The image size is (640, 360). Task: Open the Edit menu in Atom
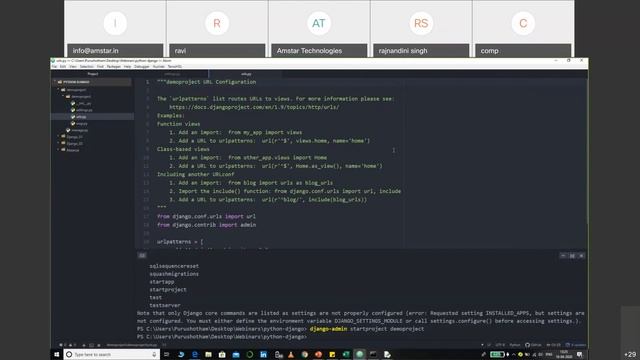pos(63,67)
